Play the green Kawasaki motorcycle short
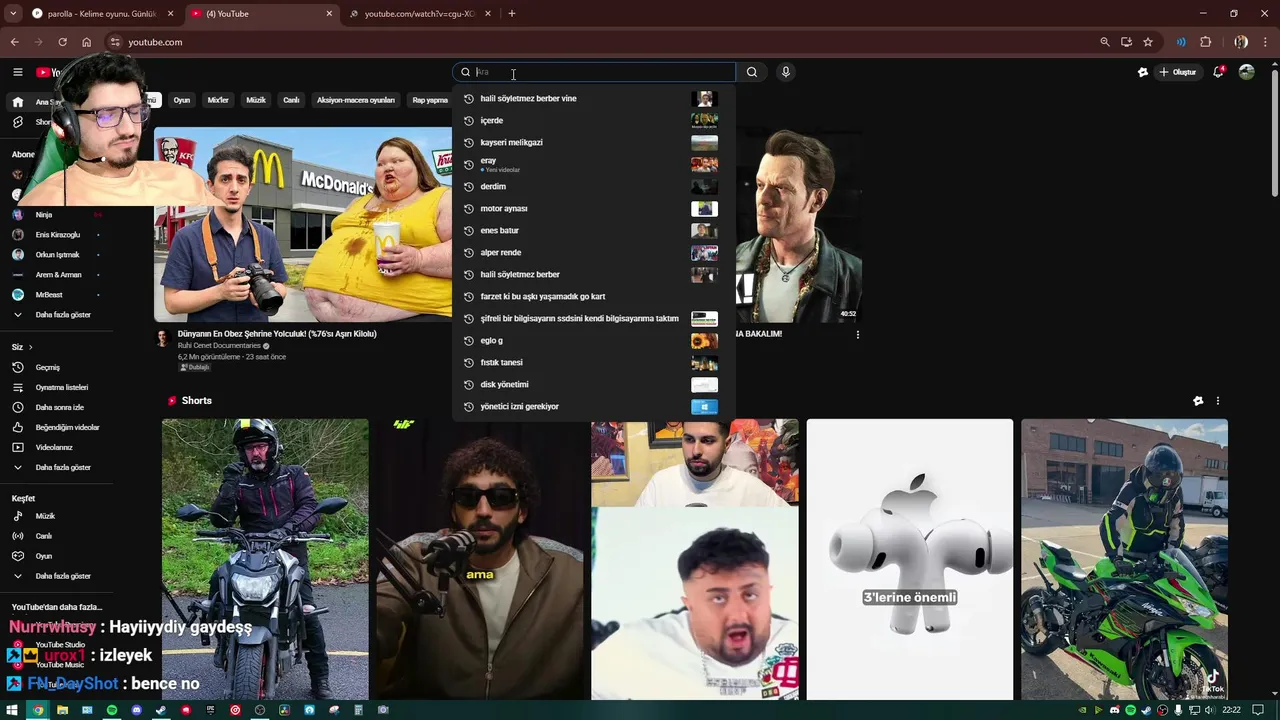The height and width of the screenshot is (720, 1280). [1124, 559]
